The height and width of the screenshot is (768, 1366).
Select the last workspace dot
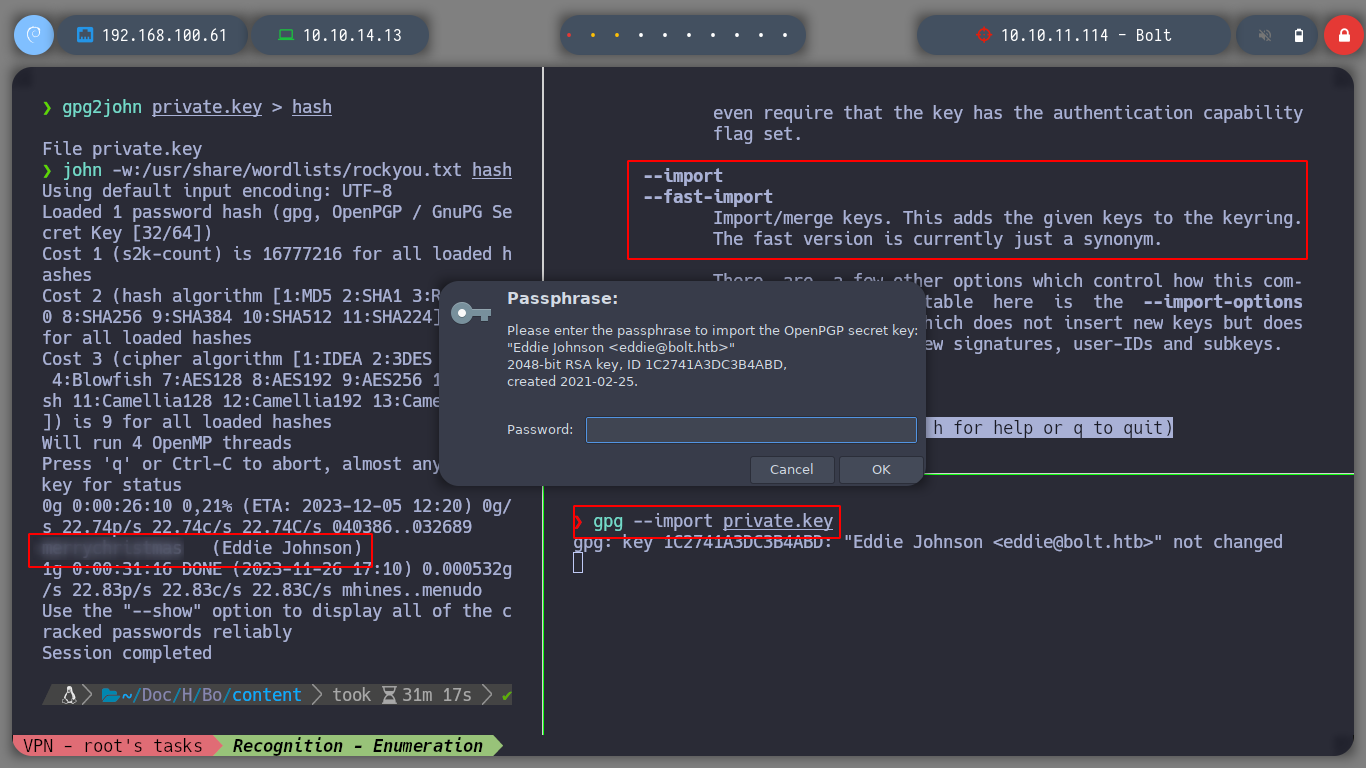pyautogui.click(x=785, y=35)
